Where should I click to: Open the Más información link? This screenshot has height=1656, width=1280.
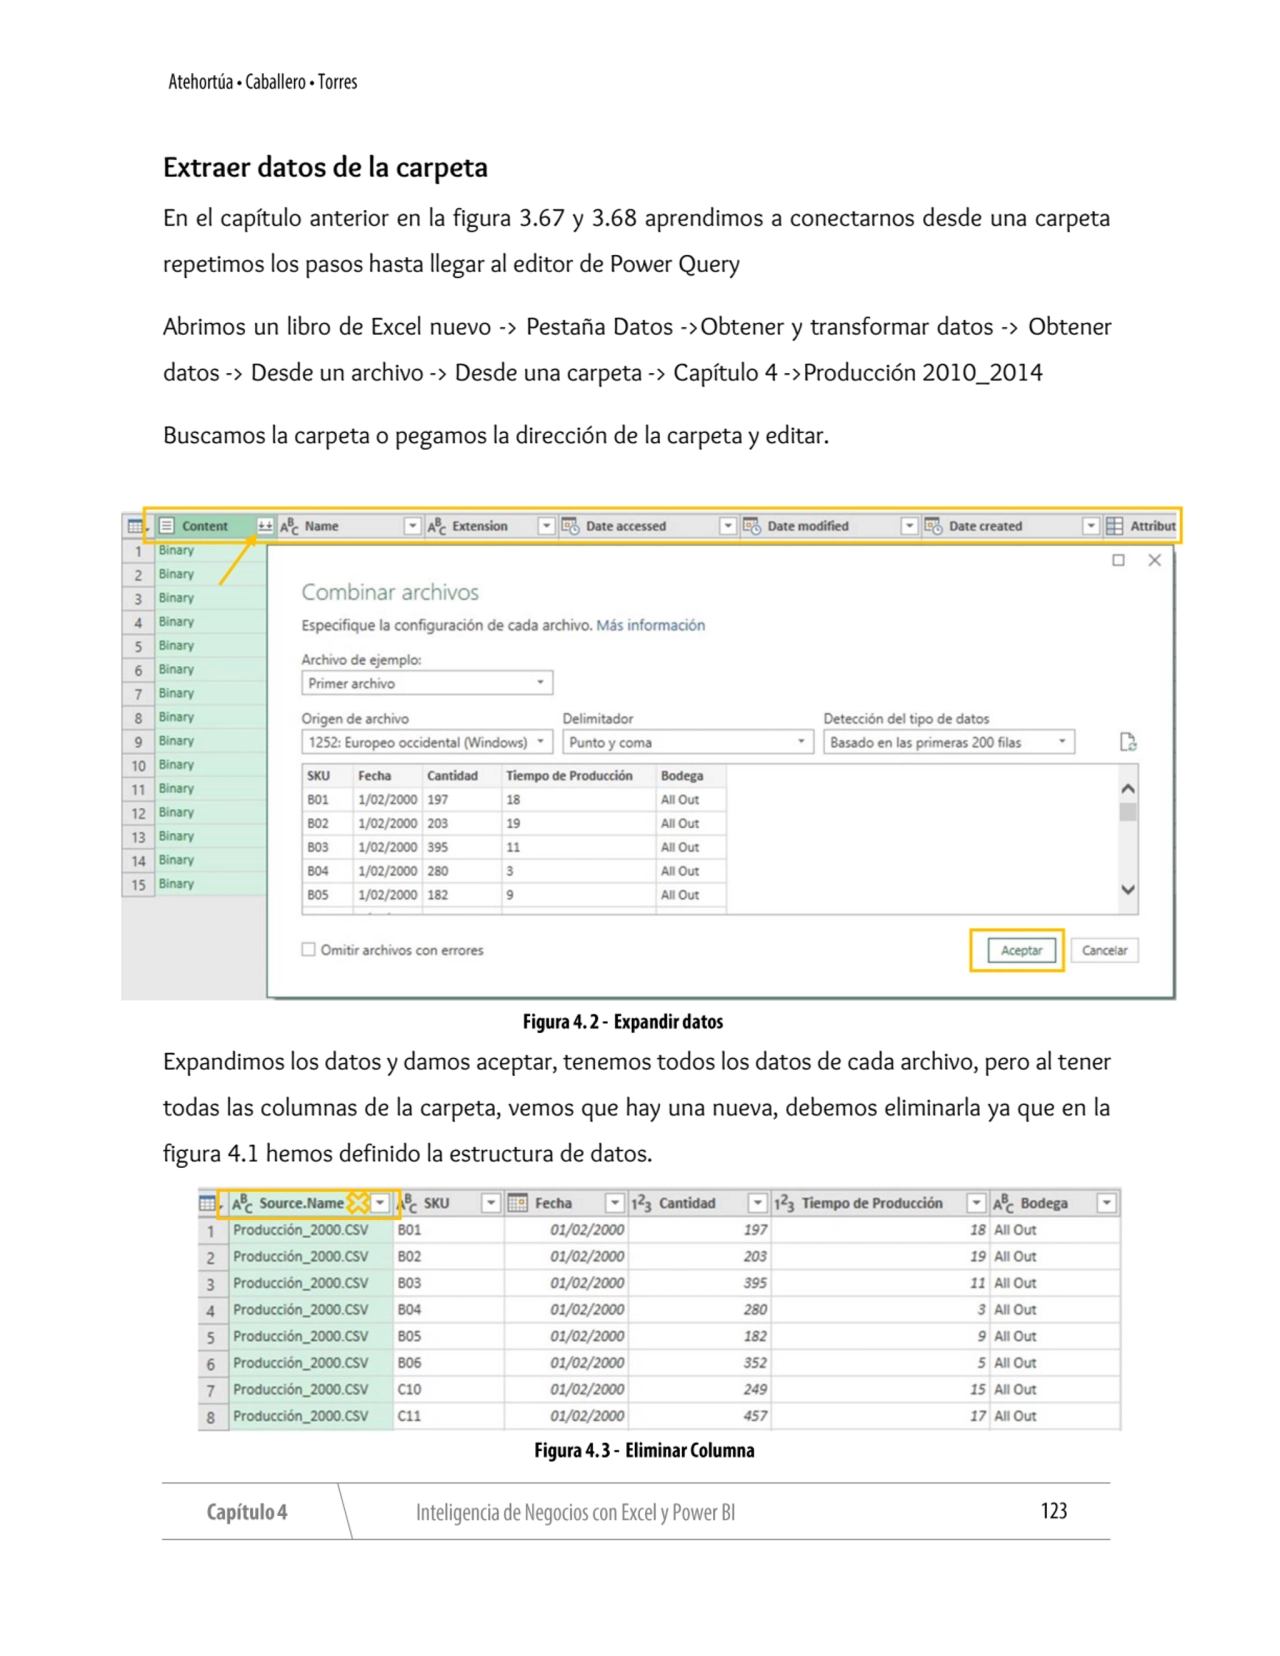pyautogui.click(x=651, y=625)
